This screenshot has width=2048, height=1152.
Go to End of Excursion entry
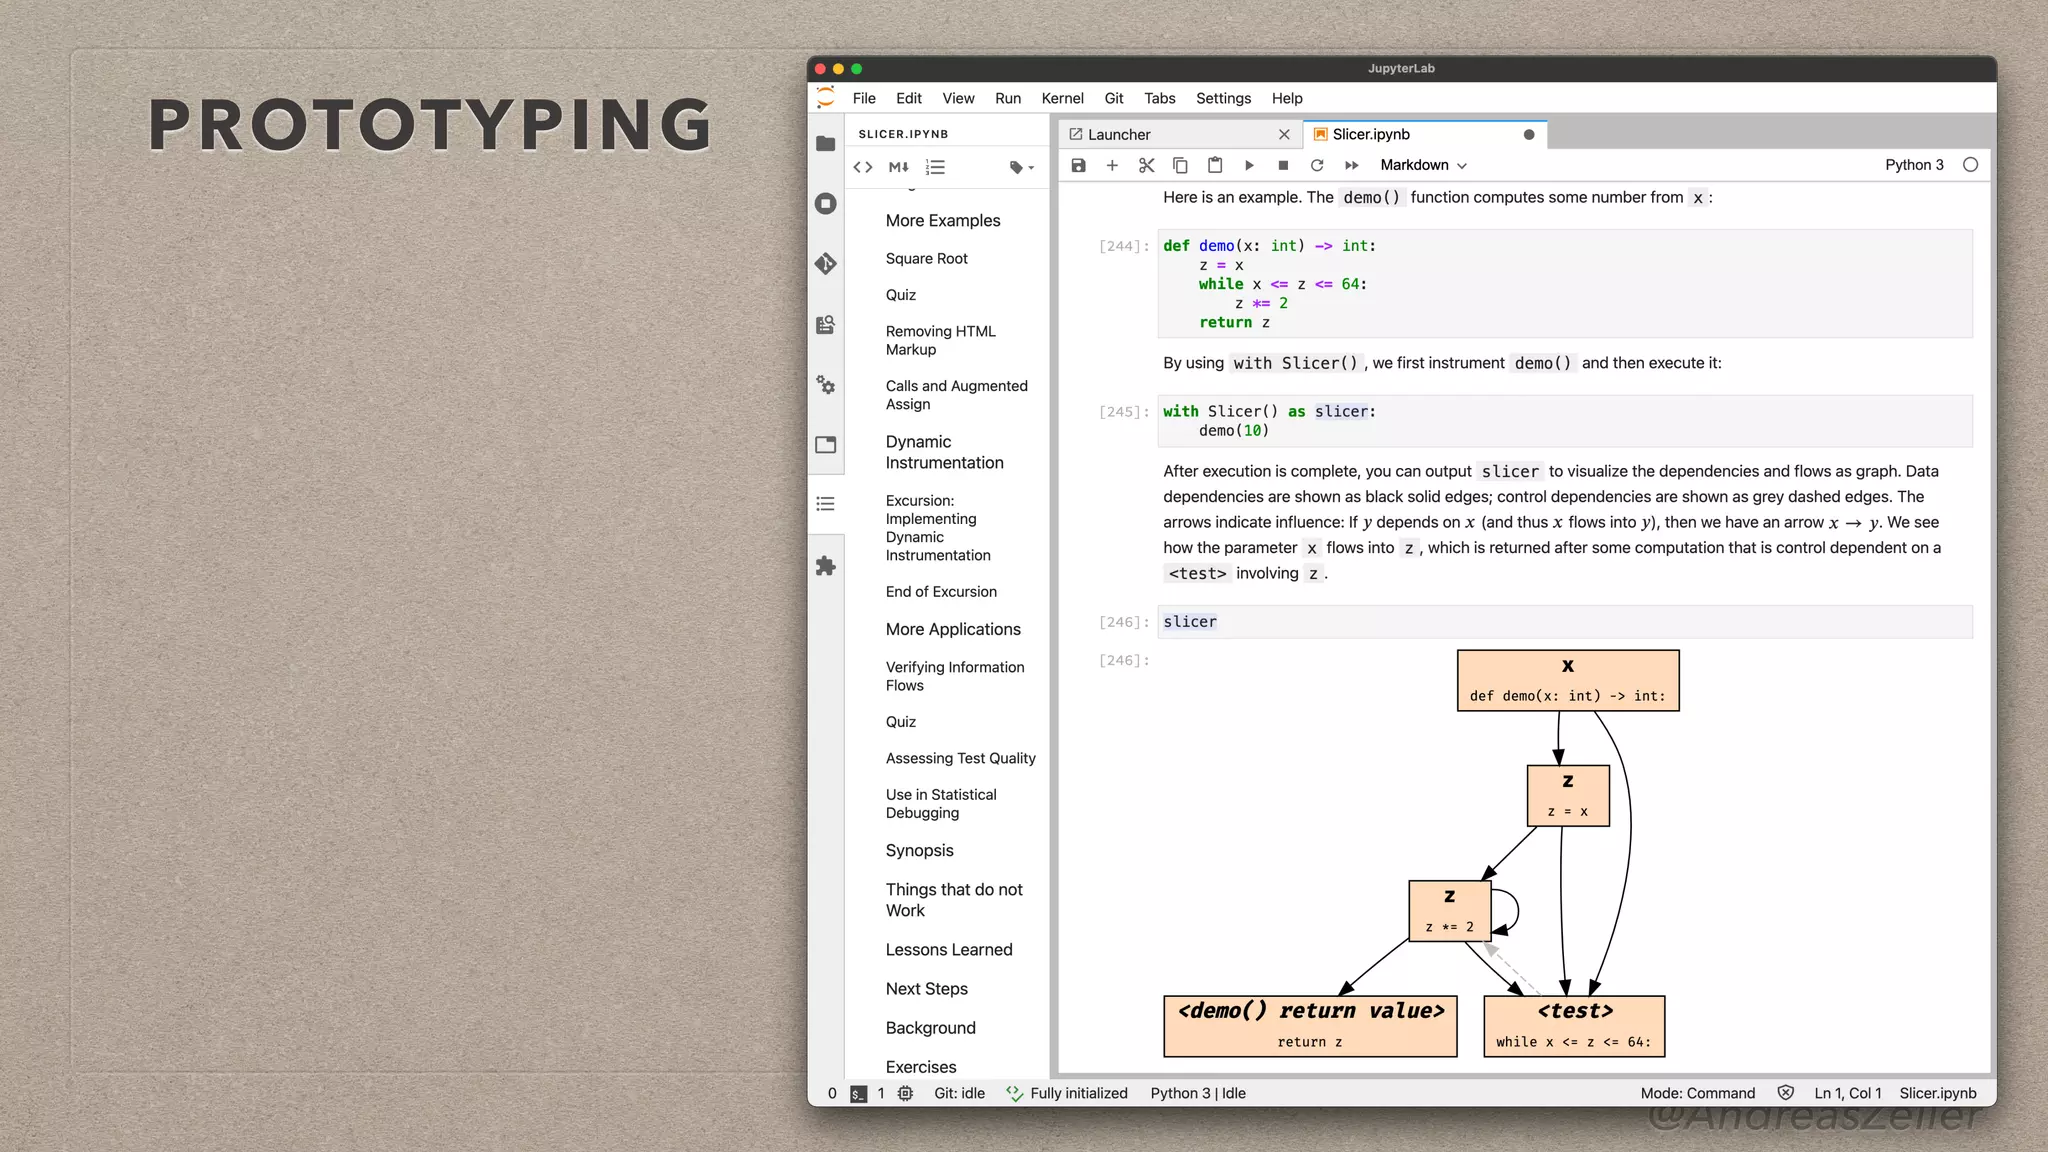(x=941, y=592)
